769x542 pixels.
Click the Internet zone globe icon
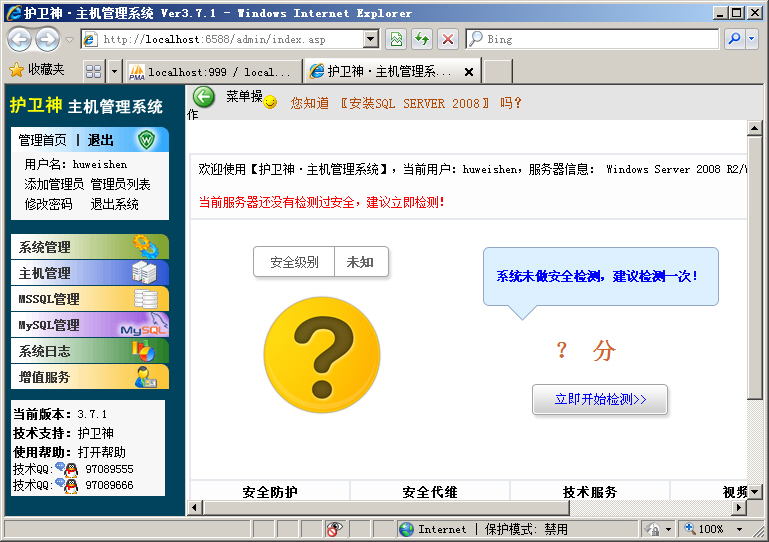coord(407,529)
